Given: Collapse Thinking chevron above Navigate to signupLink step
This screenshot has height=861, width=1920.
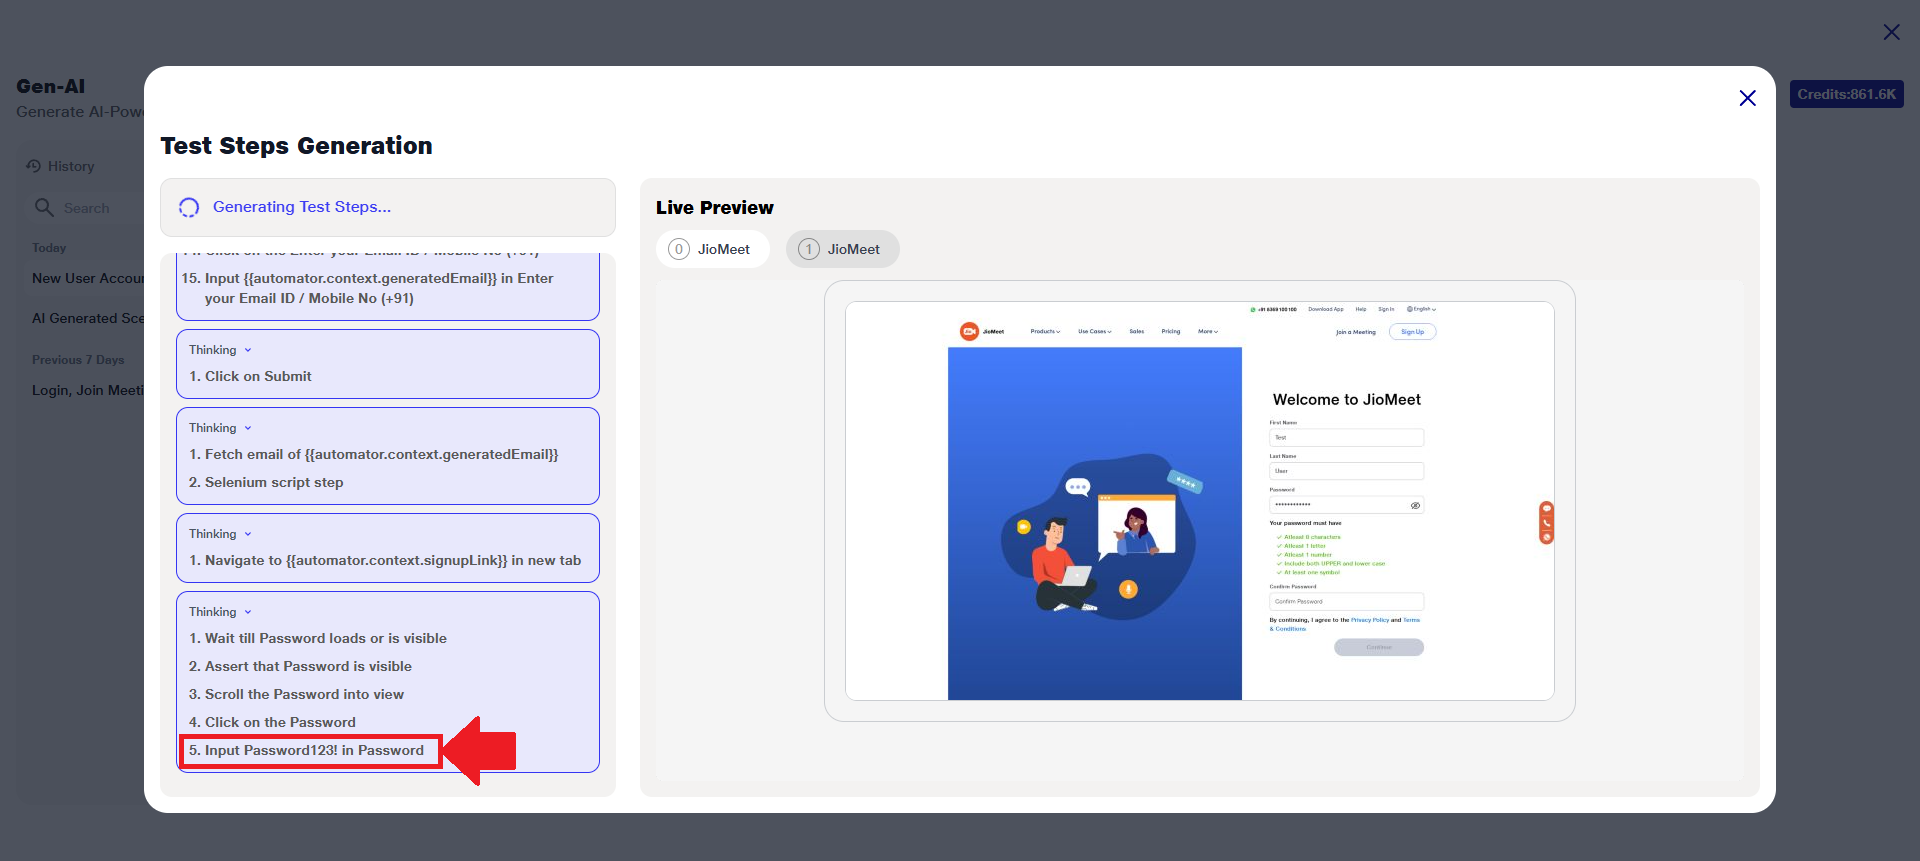Looking at the screenshot, I should [x=248, y=534].
